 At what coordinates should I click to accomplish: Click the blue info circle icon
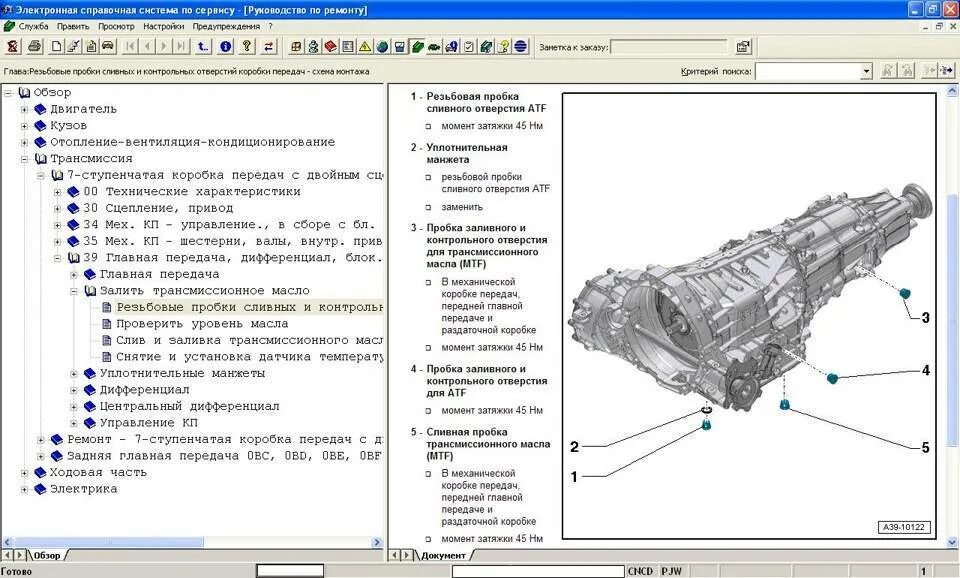(x=226, y=47)
